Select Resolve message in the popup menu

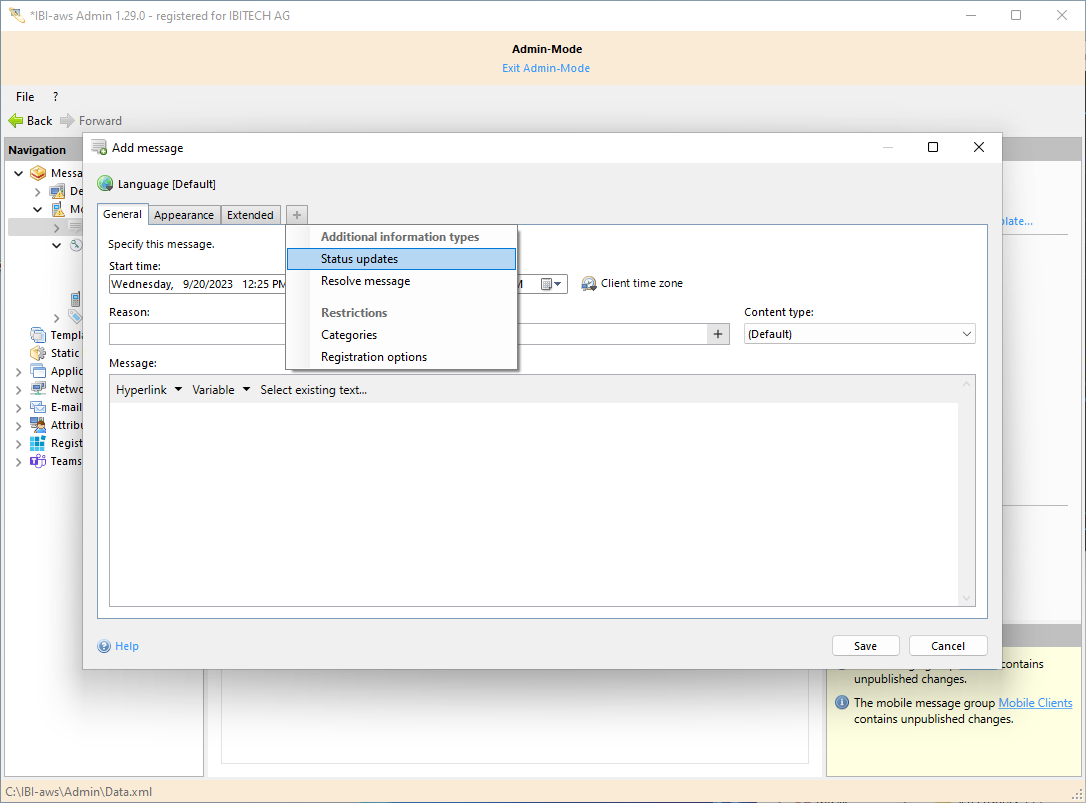[x=365, y=281]
